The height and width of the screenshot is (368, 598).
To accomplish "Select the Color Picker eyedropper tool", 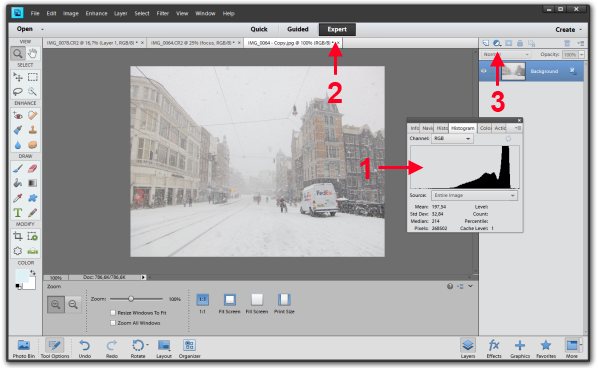I will coord(18,198).
